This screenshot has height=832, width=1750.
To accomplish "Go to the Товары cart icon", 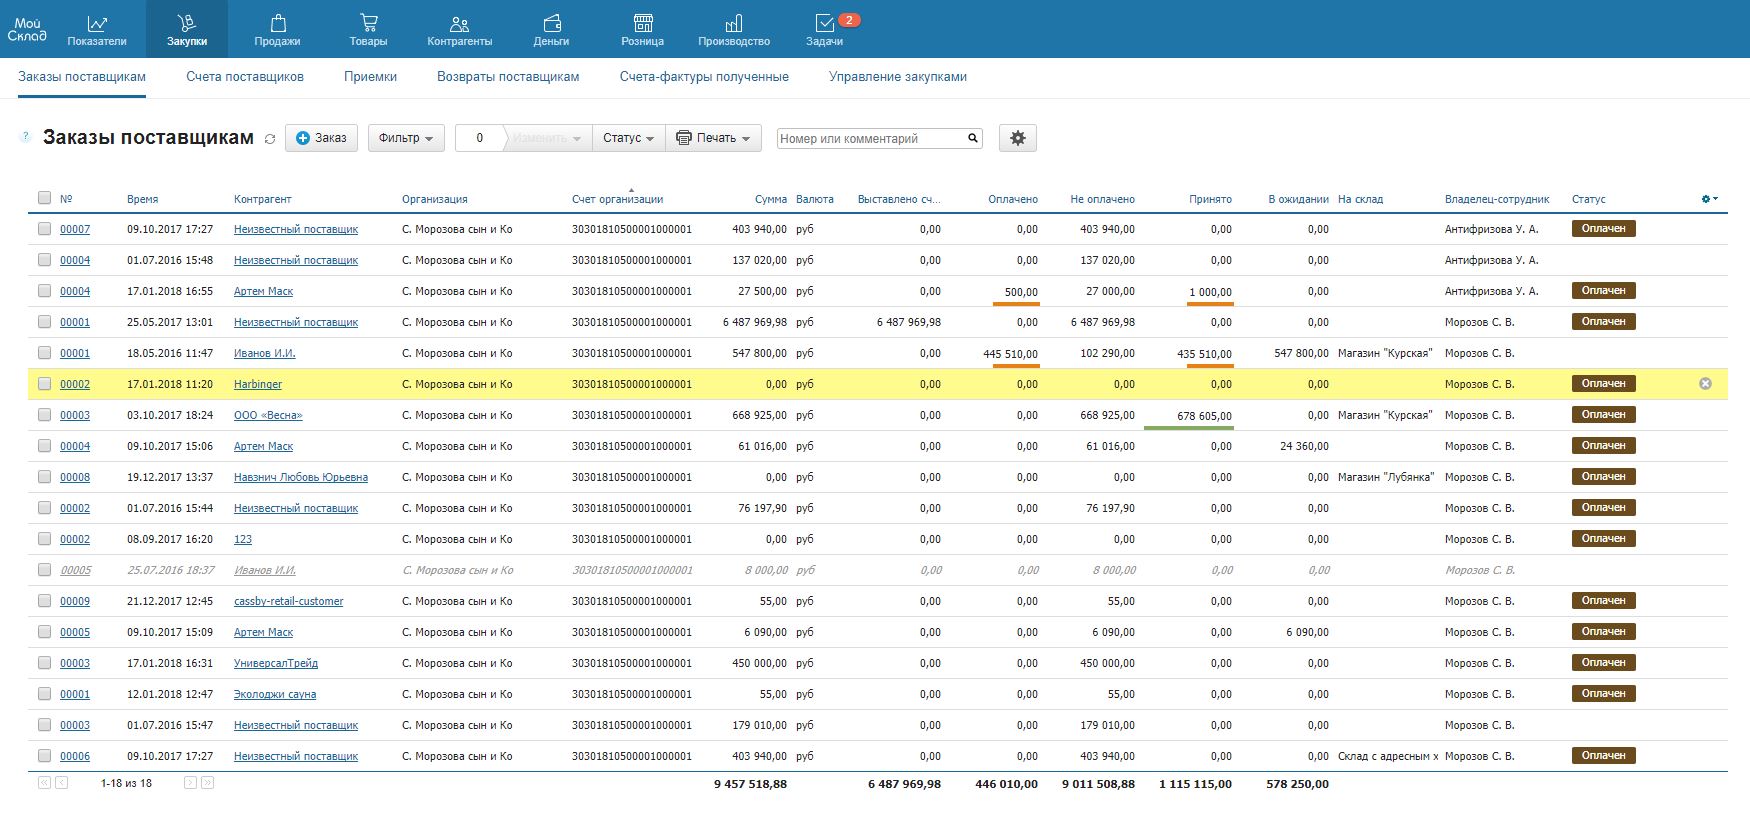I will point(368,24).
